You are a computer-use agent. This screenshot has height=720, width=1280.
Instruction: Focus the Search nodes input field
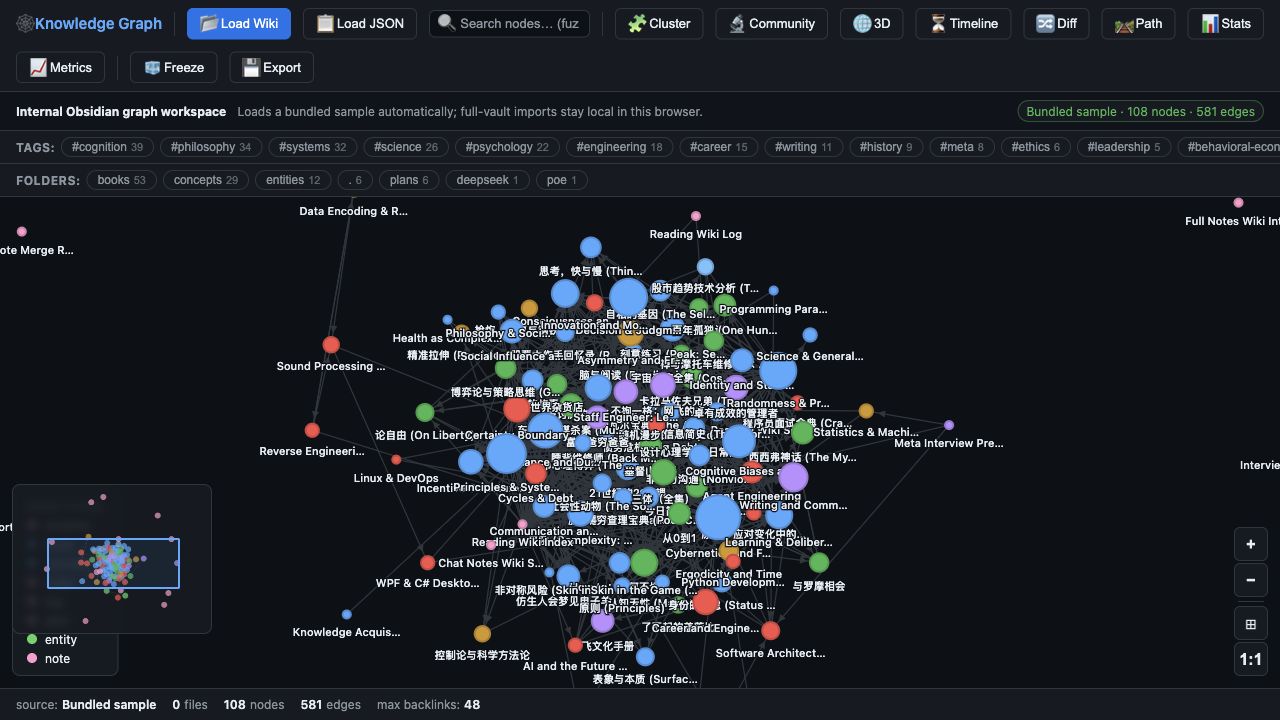(509, 23)
